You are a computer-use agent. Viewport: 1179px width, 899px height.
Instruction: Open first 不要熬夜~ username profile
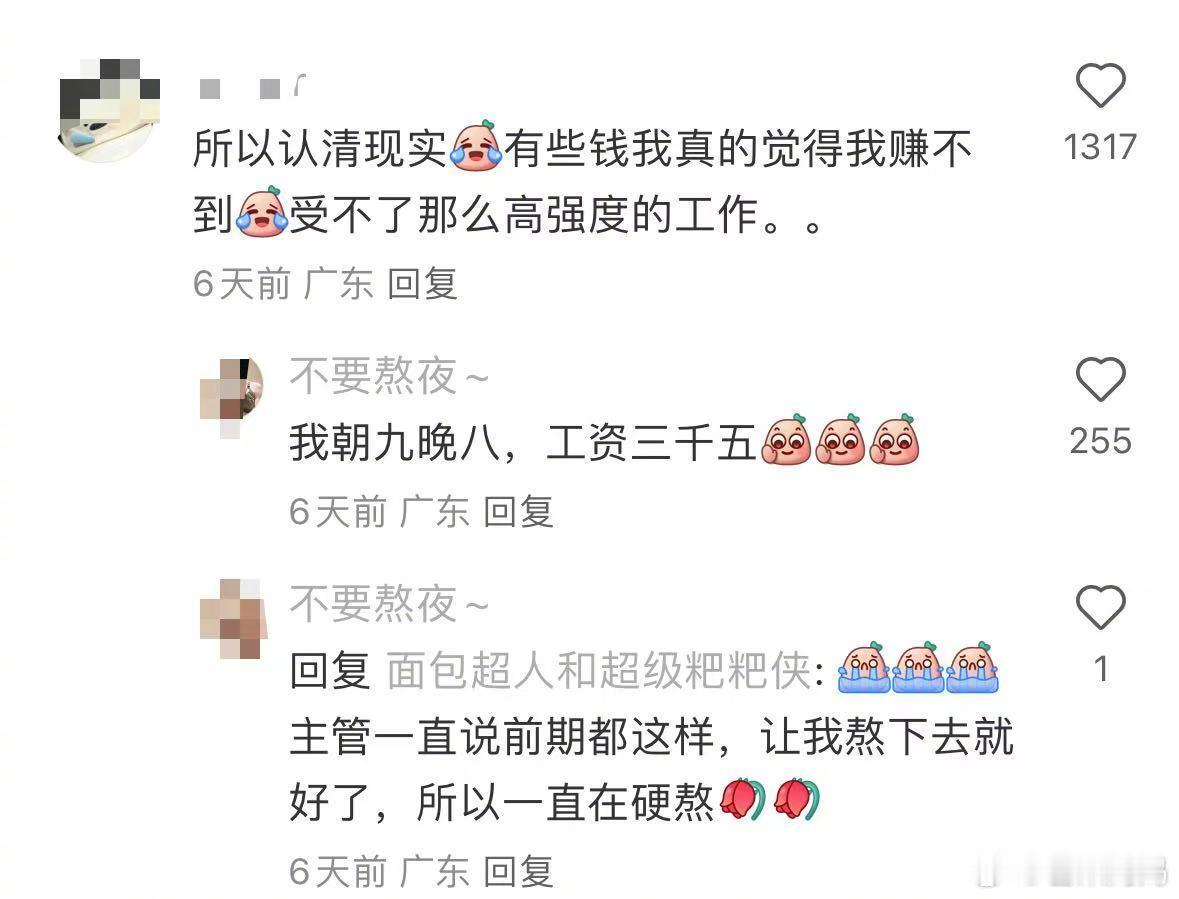pos(389,376)
